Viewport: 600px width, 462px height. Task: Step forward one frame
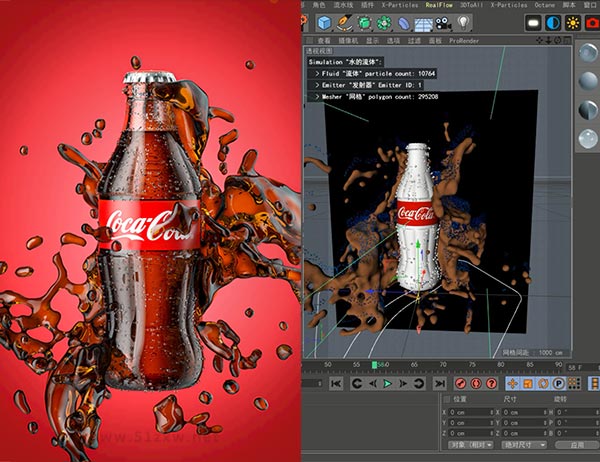tap(403, 383)
